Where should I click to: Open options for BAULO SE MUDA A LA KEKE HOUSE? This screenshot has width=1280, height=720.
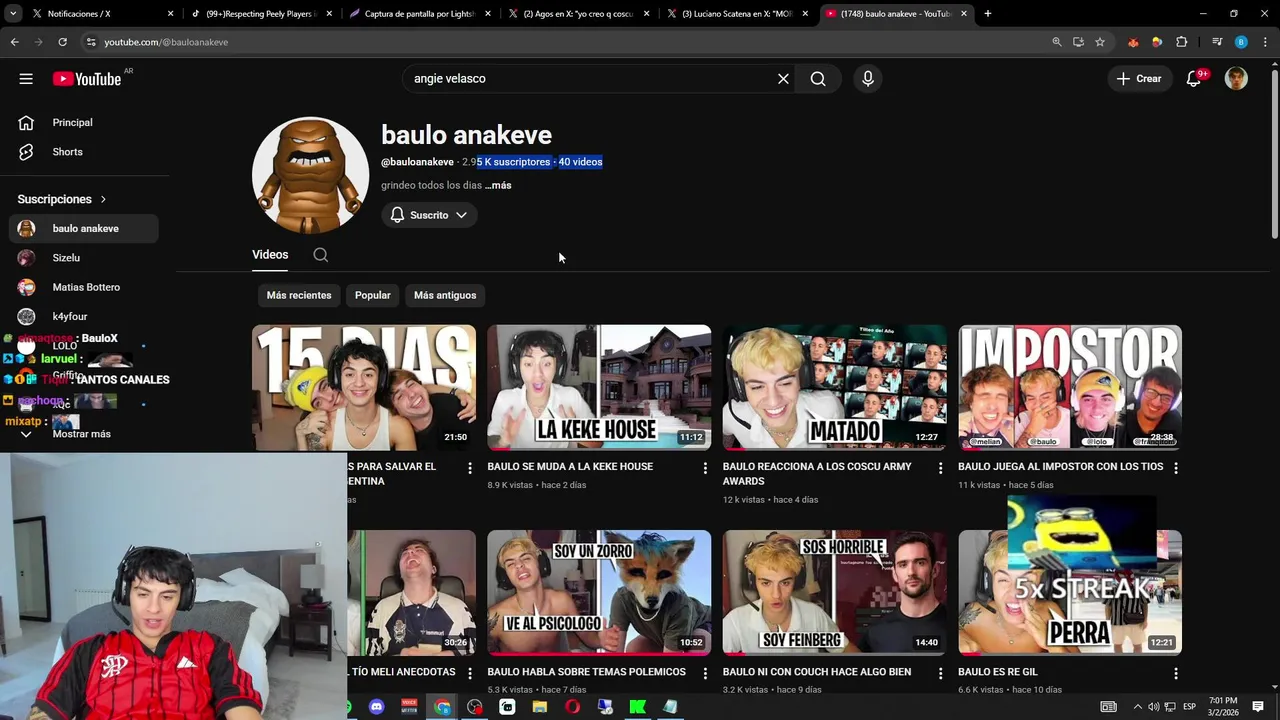(705, 468)
